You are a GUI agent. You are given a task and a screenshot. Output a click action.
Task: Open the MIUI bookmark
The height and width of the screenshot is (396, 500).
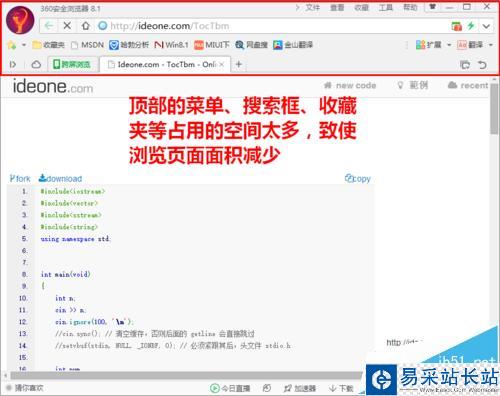click(x=212, y=45)
